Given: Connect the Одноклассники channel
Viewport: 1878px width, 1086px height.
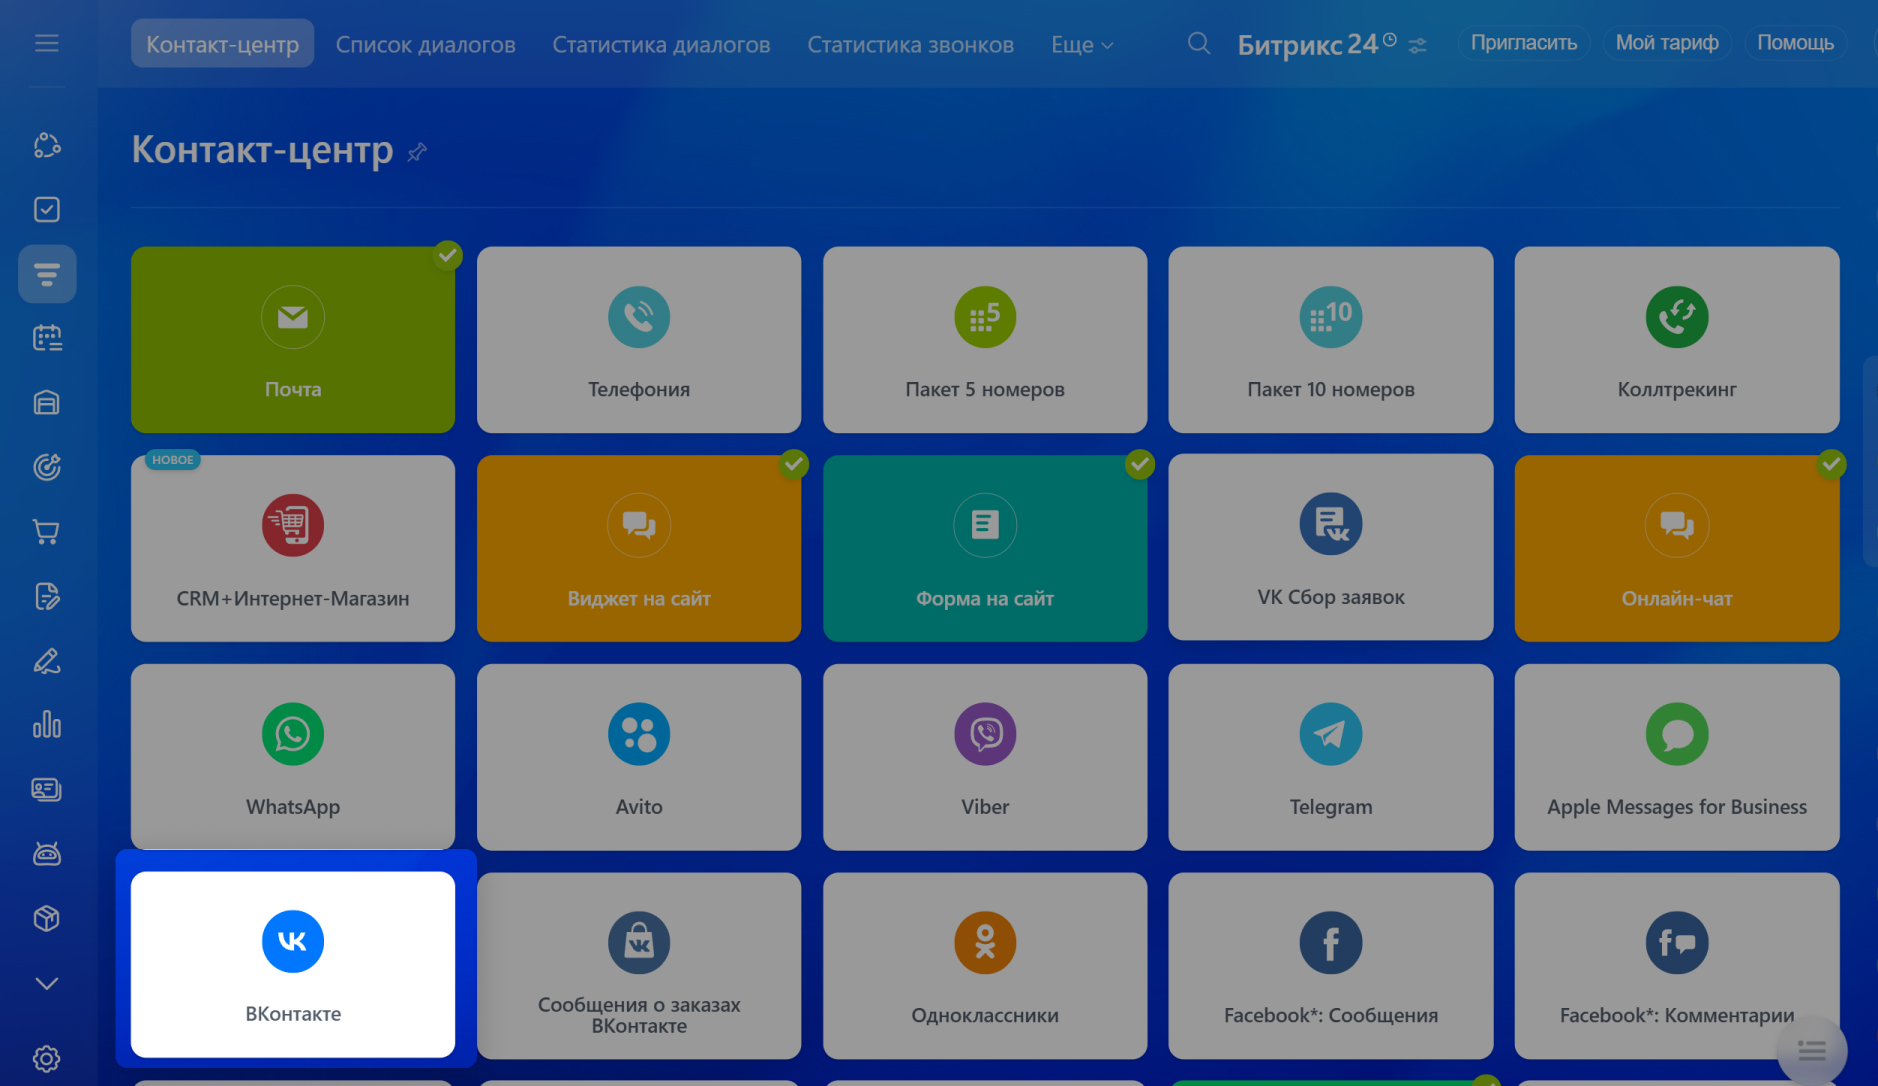Looking at the screenshot, I should click(985, 965).
